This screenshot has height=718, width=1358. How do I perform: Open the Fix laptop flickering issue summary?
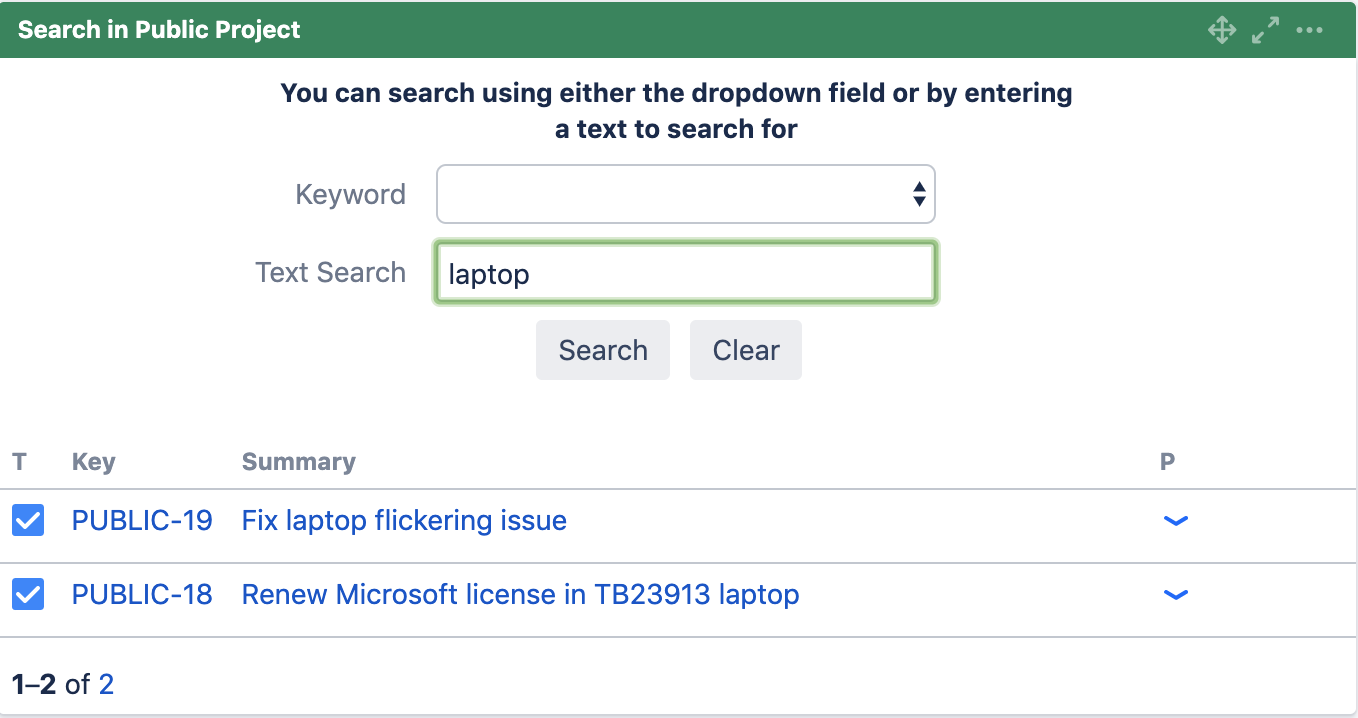coord(404,520)
